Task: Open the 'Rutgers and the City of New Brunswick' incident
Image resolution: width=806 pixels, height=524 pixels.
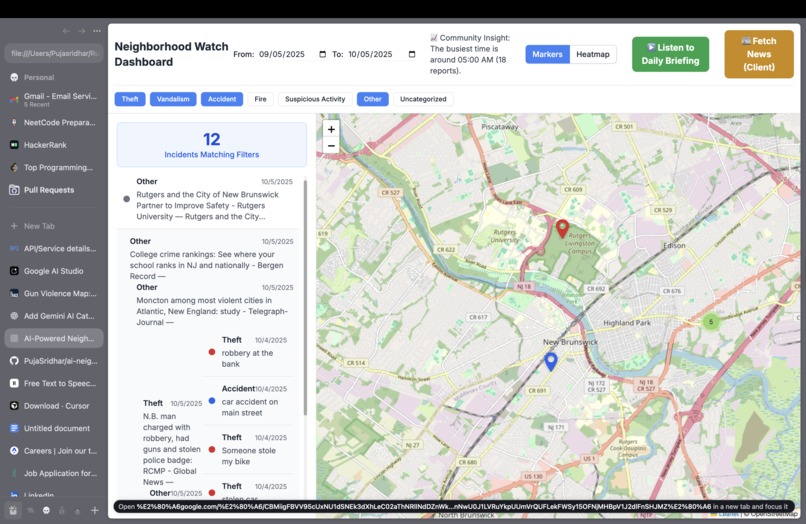Action: [x=208, y=199]
